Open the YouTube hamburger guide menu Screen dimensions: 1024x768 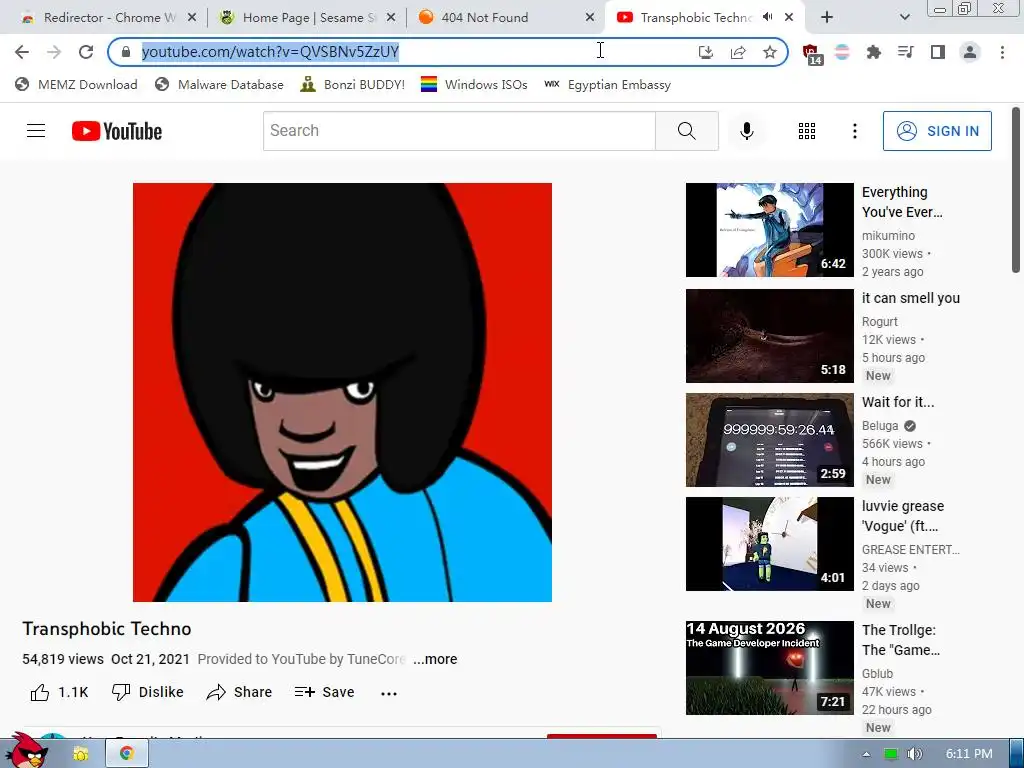tap(36, 131)
